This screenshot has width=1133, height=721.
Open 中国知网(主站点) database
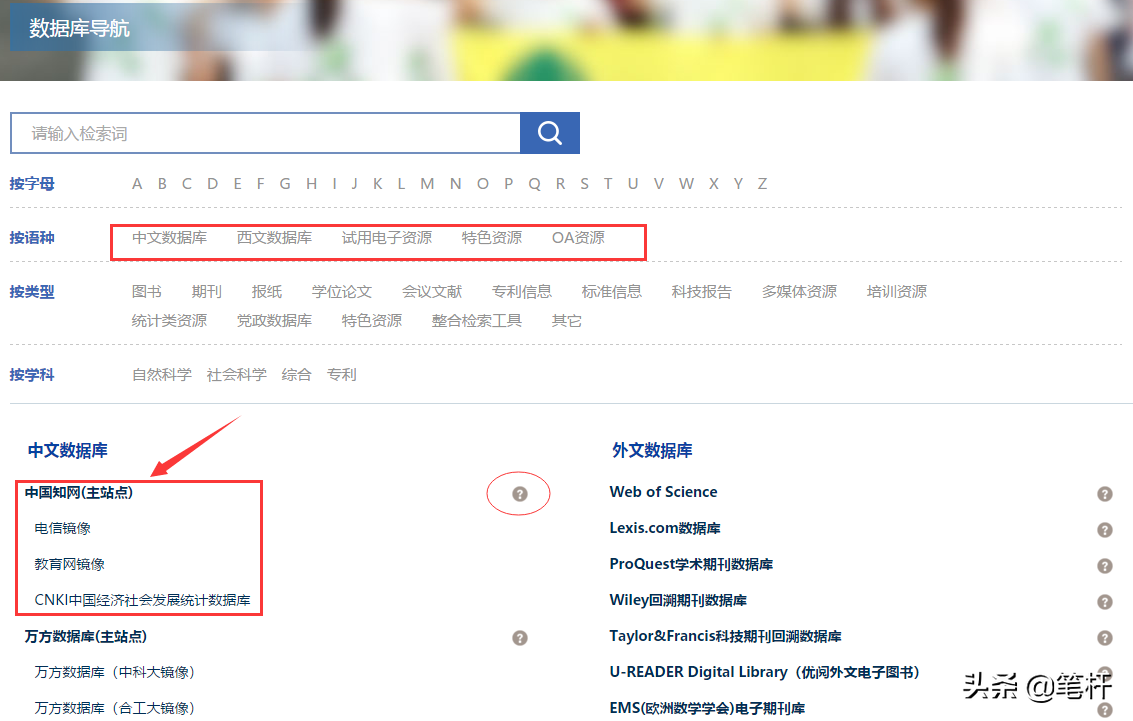(79, 493)
